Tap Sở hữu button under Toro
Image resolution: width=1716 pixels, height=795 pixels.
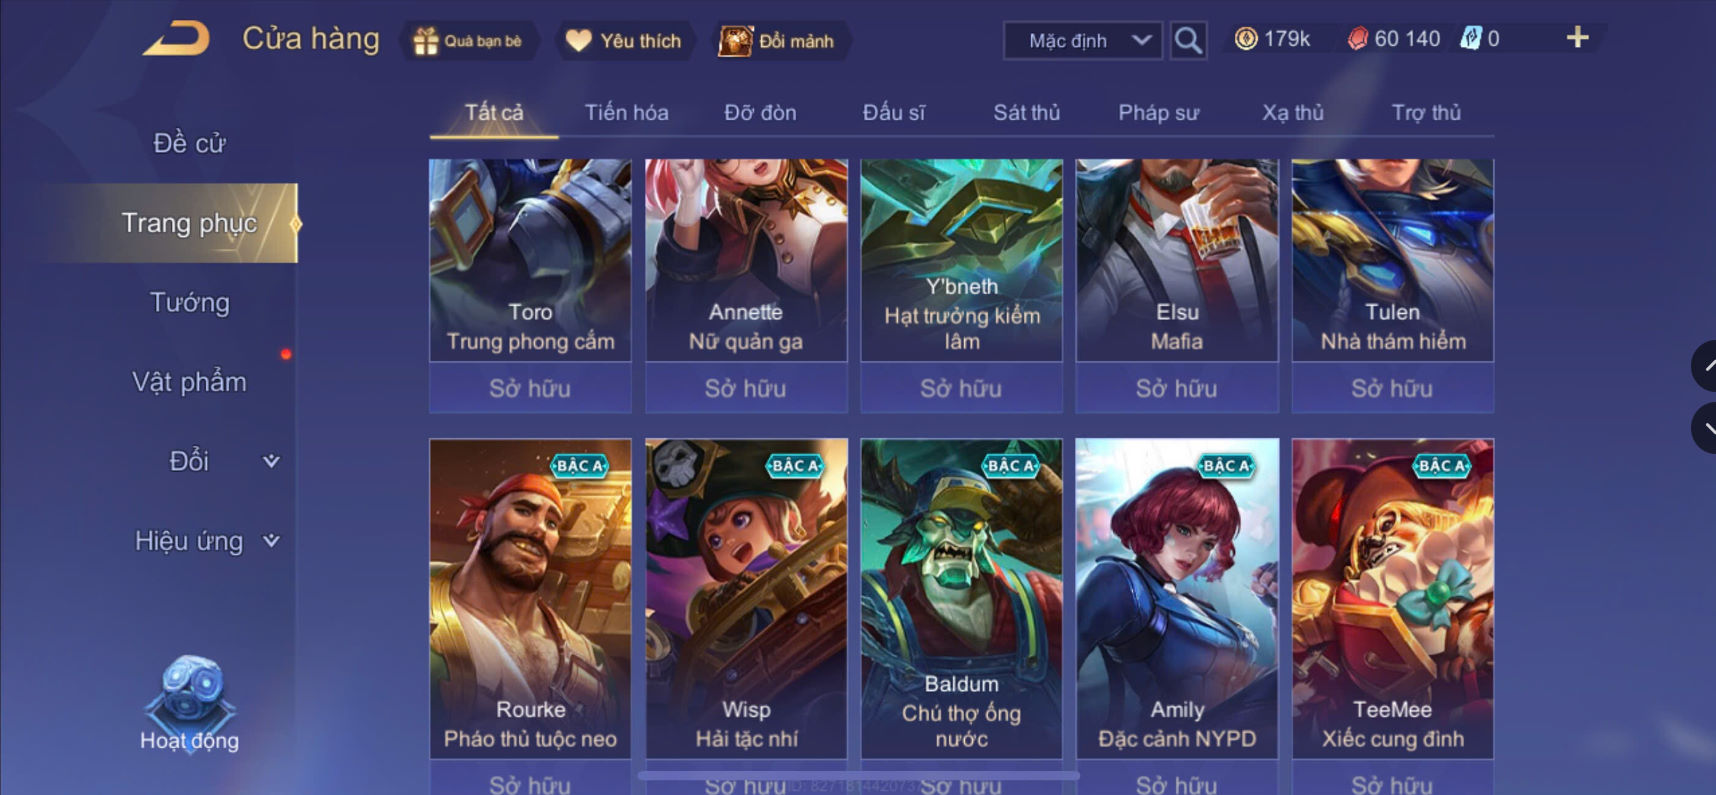(x=530, y=388)
